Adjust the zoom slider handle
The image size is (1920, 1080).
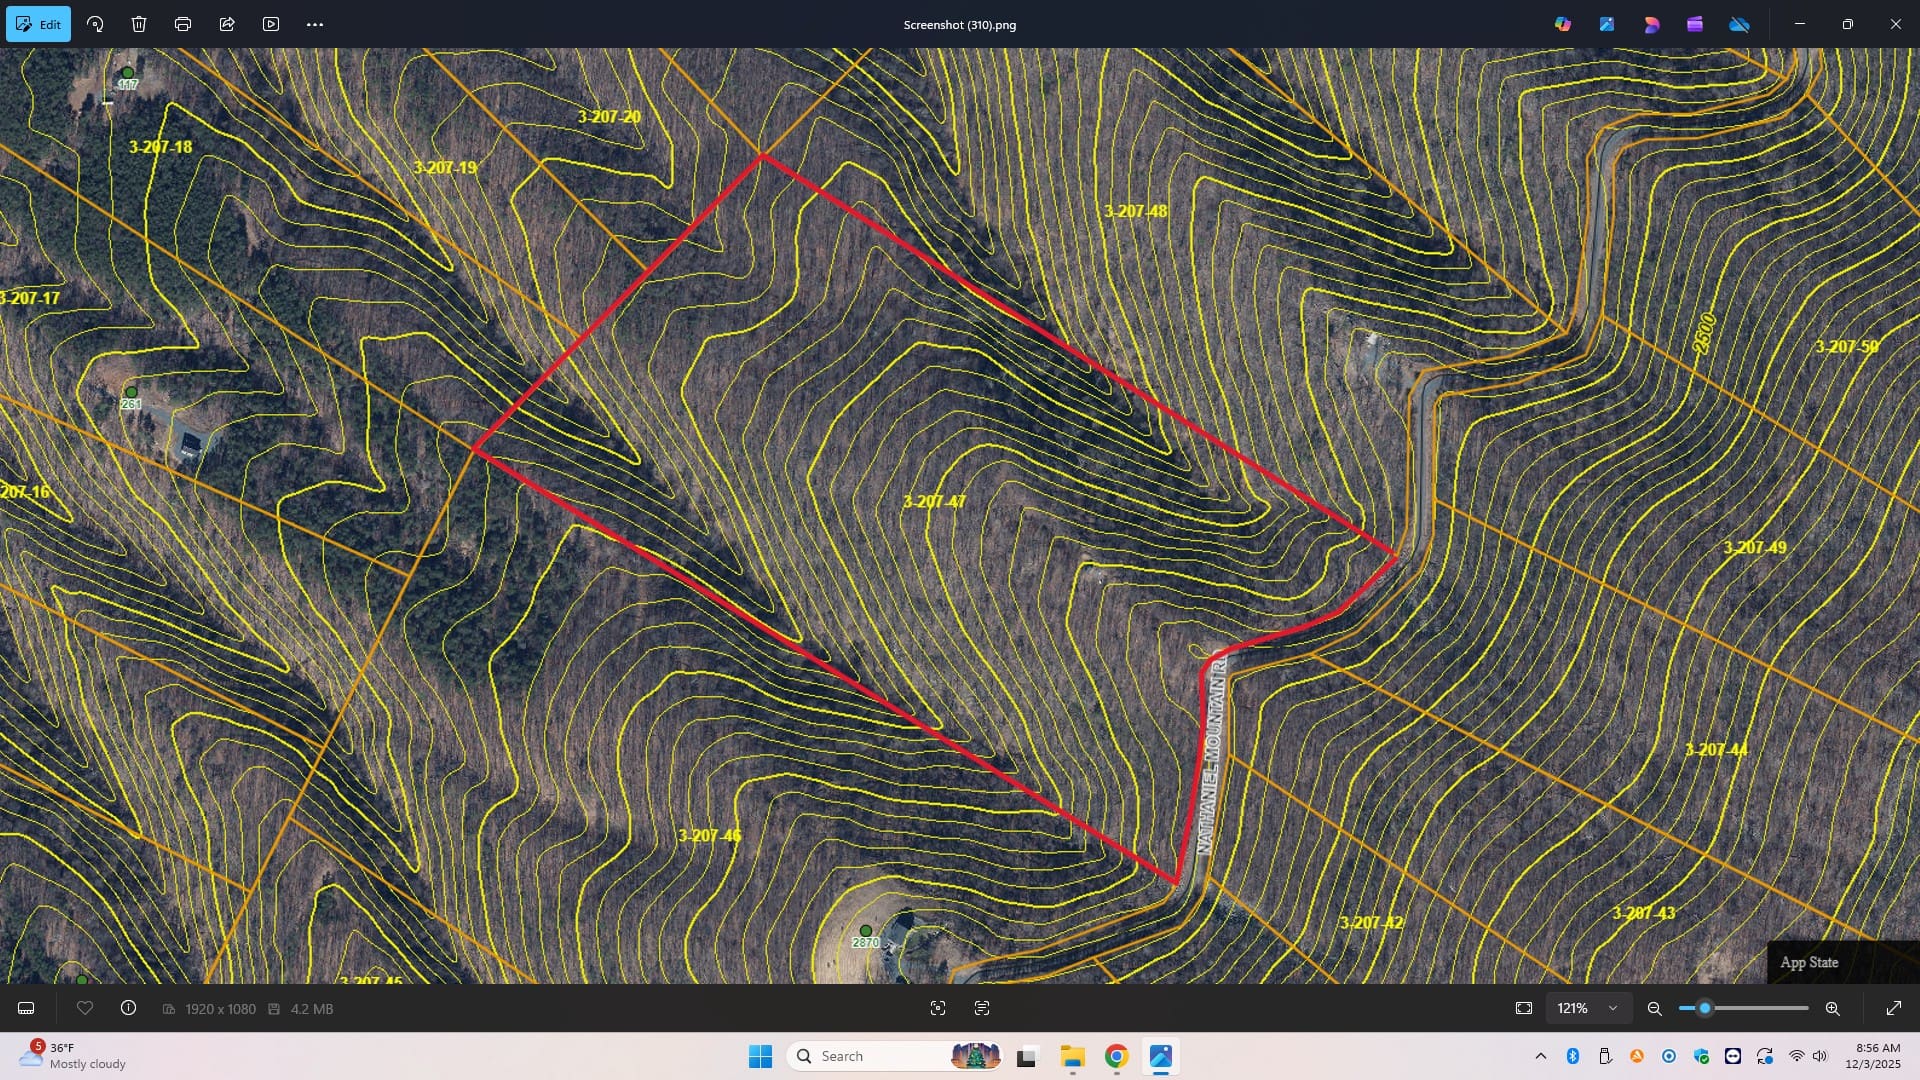point(1705,1008)
